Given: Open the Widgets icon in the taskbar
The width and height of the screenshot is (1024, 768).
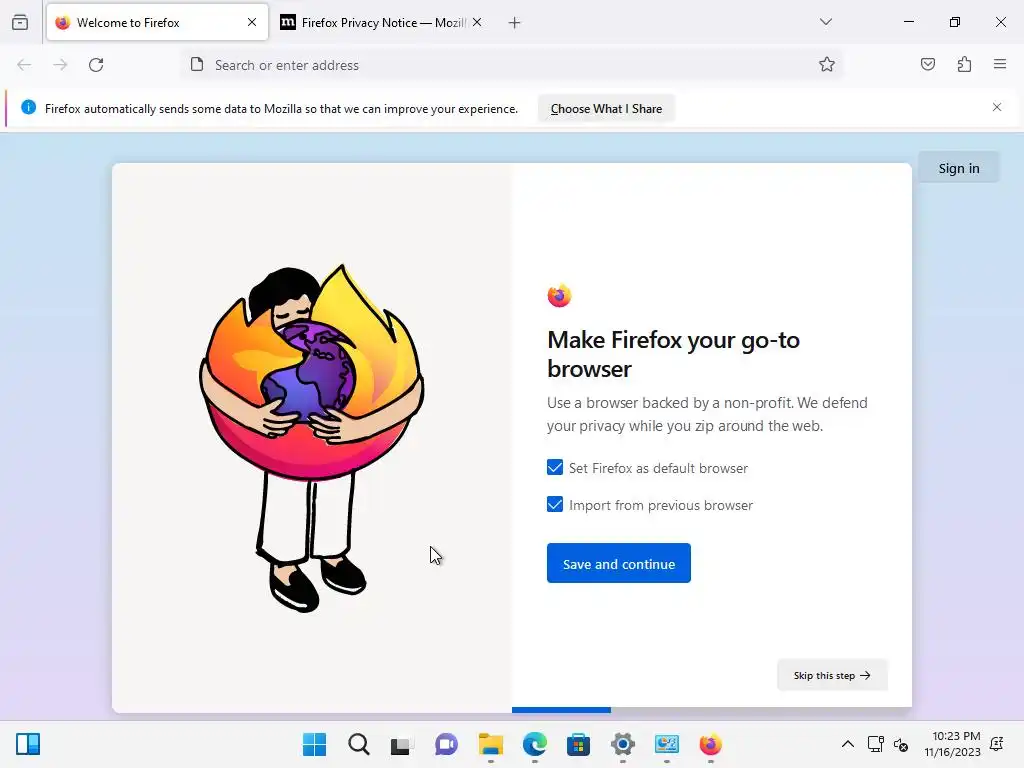Looking at the screenshot, I should pyautogui.click(x=28, y=744).
